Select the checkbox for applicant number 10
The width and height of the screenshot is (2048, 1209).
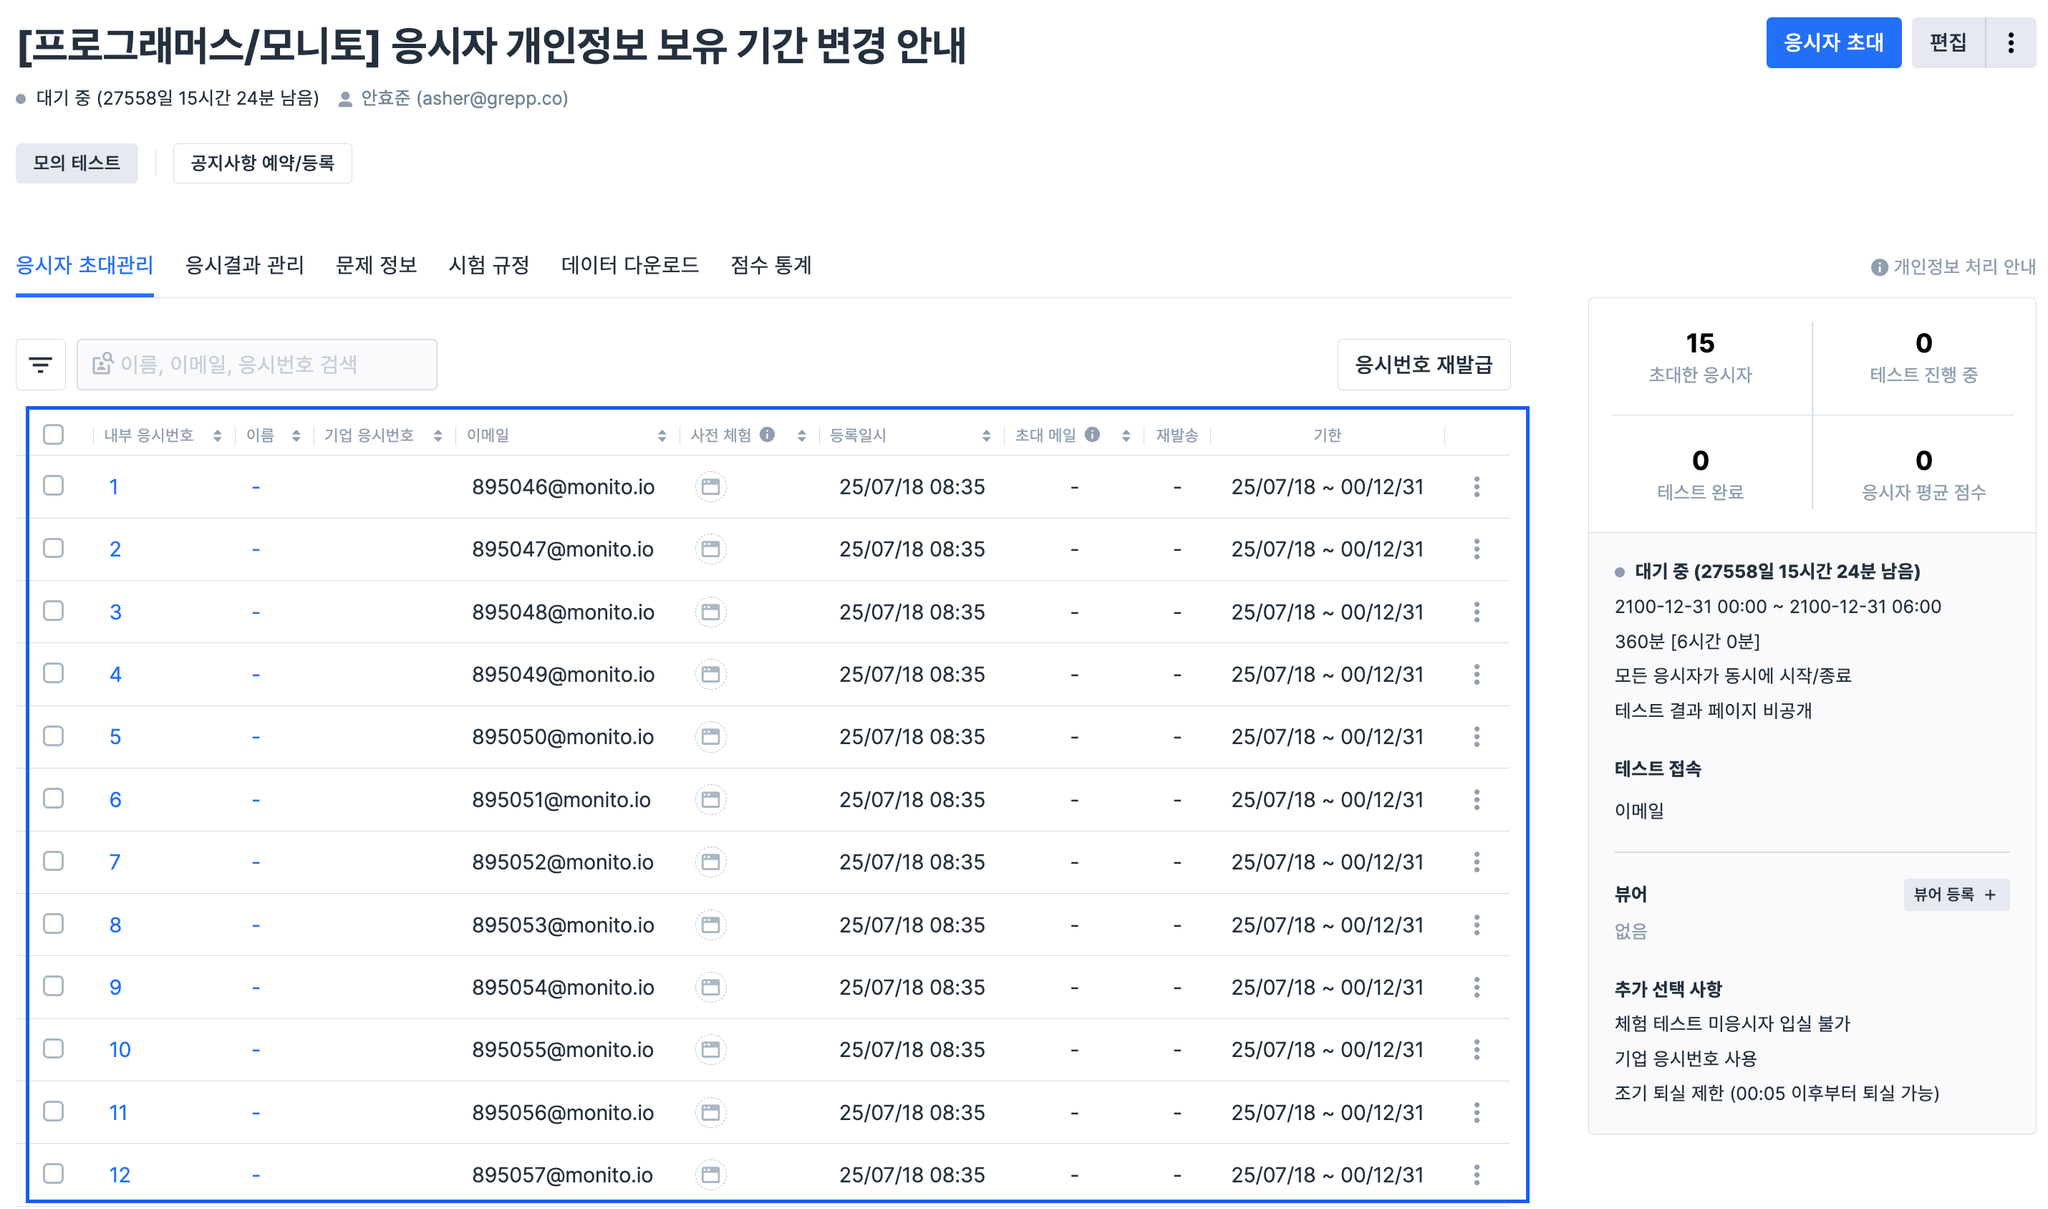tap(54, 1049)
